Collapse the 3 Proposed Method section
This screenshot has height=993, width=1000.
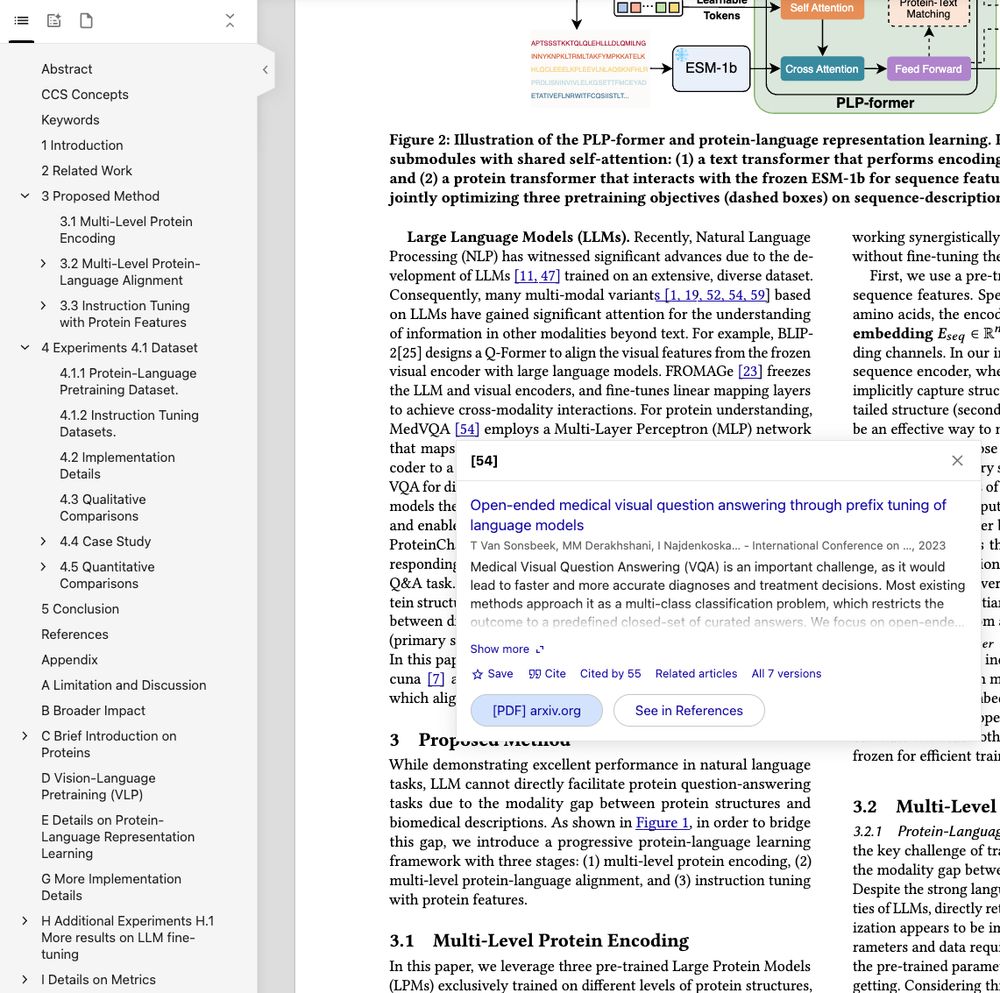(x=25, y=196)
